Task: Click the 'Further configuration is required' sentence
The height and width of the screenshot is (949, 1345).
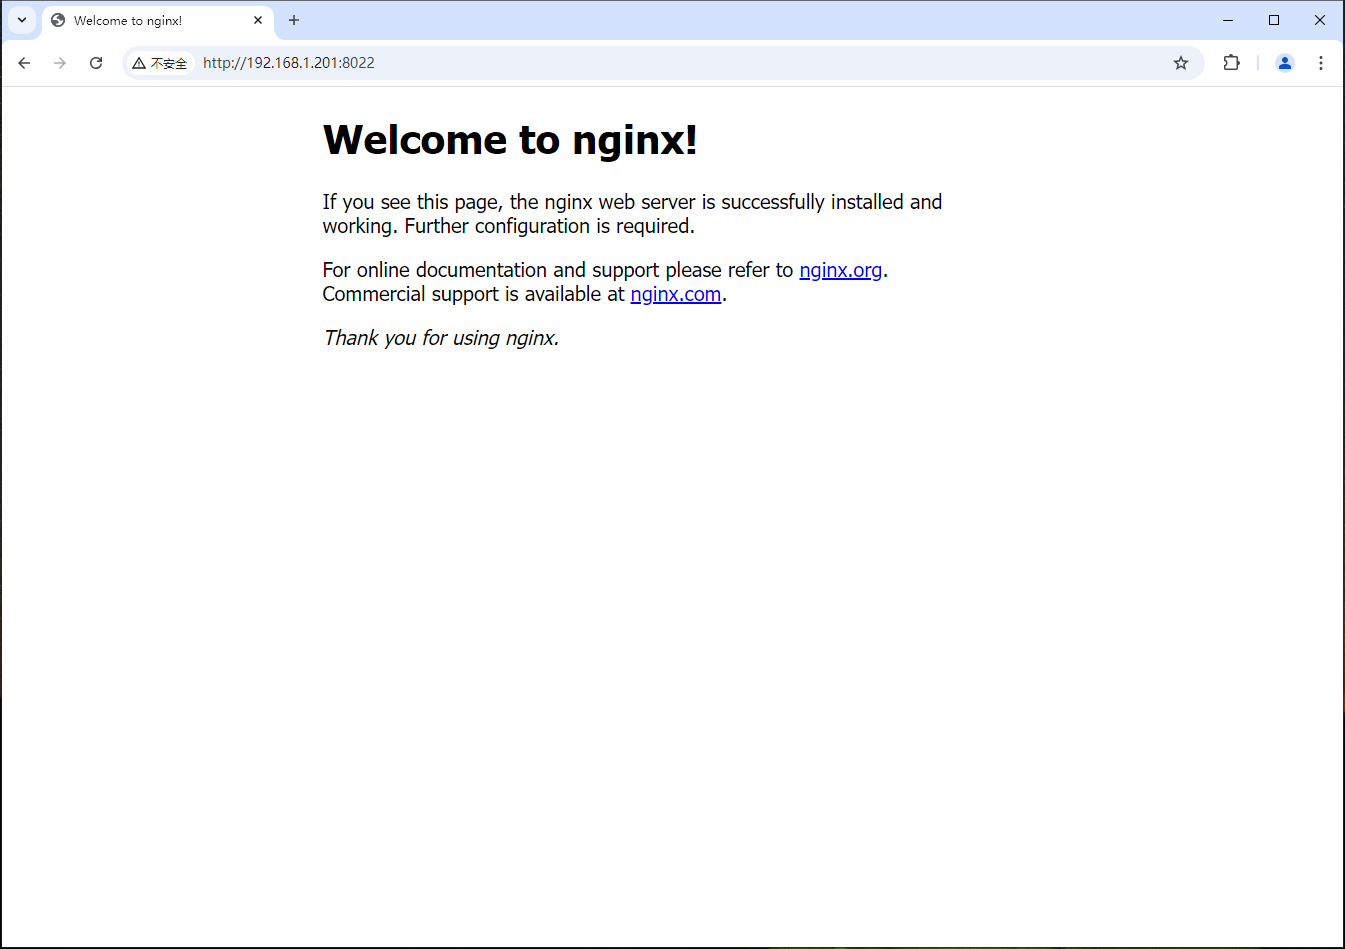Action: (x=549, y=226)
